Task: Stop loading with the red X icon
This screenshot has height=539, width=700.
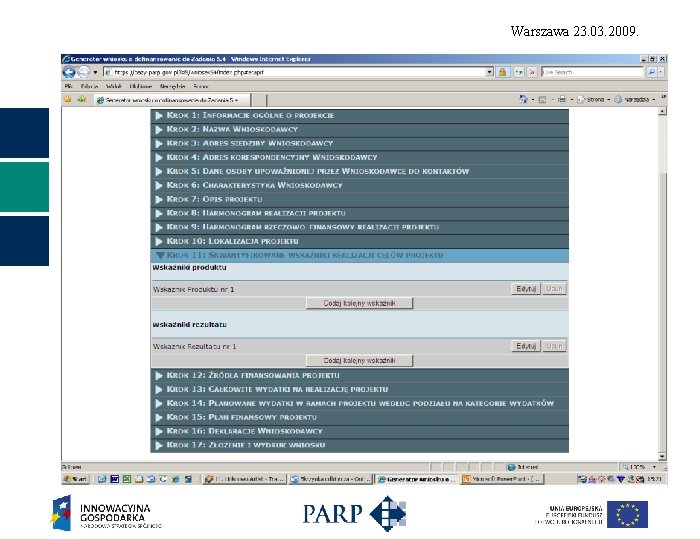Action: pos(532,72)
